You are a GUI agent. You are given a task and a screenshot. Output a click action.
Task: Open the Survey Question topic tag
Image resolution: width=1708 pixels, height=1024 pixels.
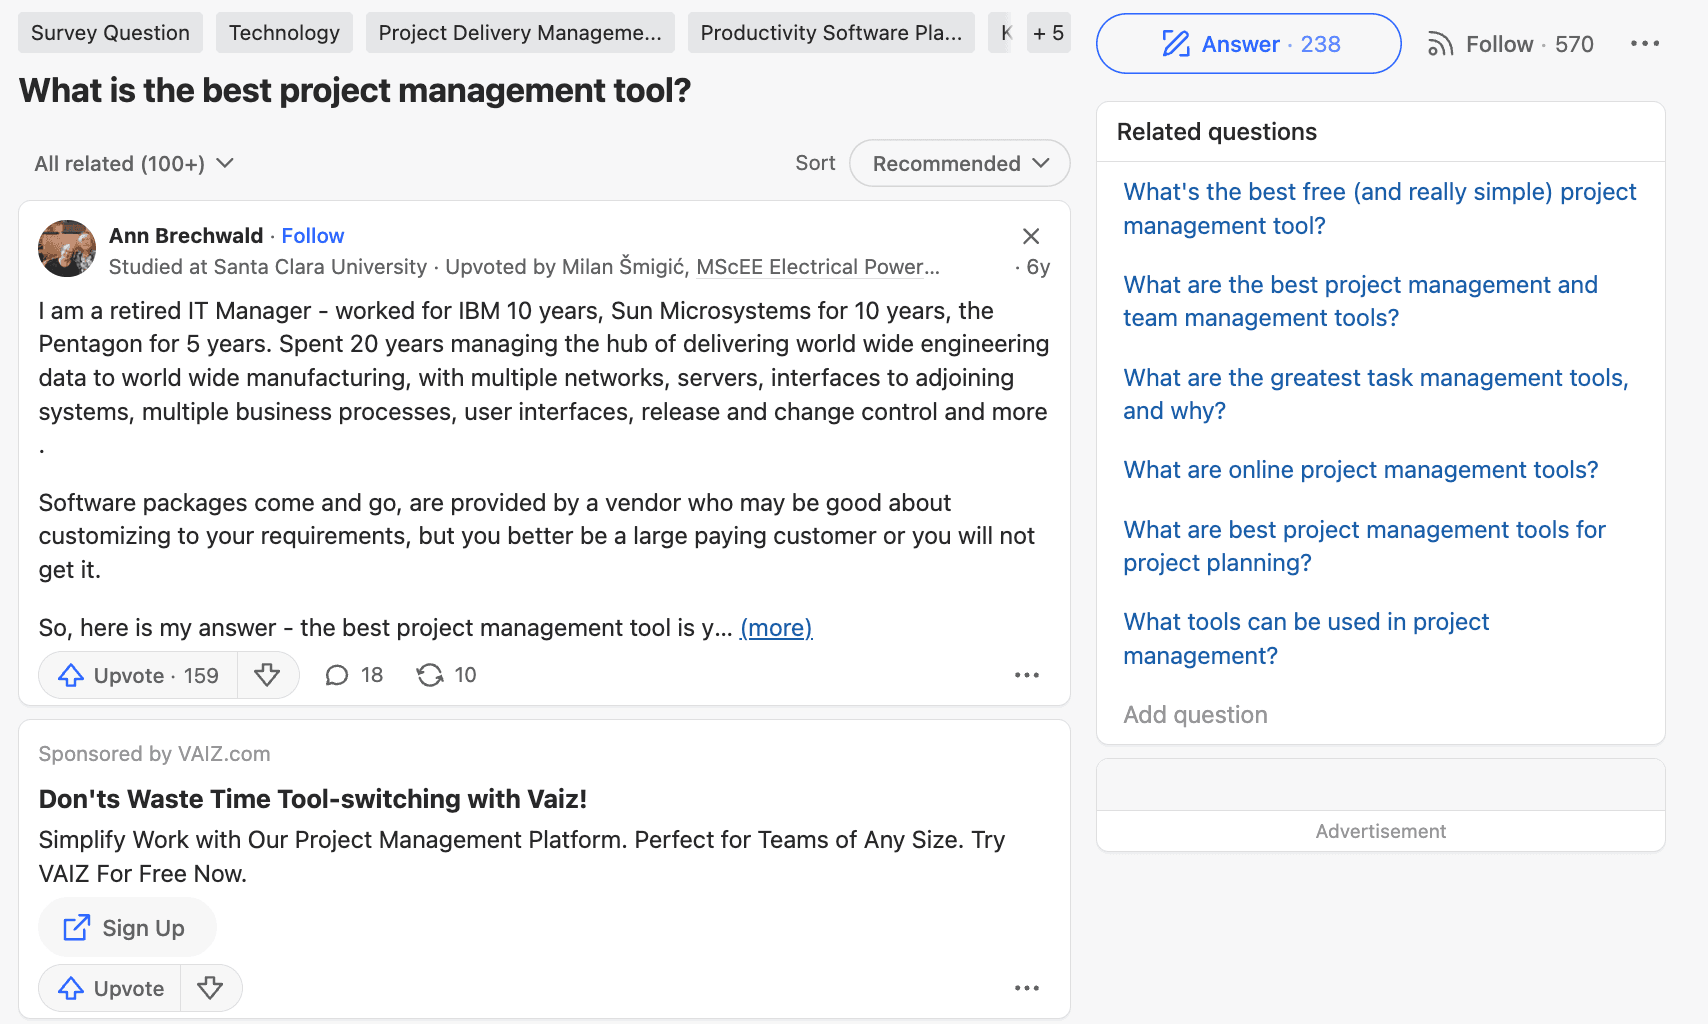pos(110,33)
